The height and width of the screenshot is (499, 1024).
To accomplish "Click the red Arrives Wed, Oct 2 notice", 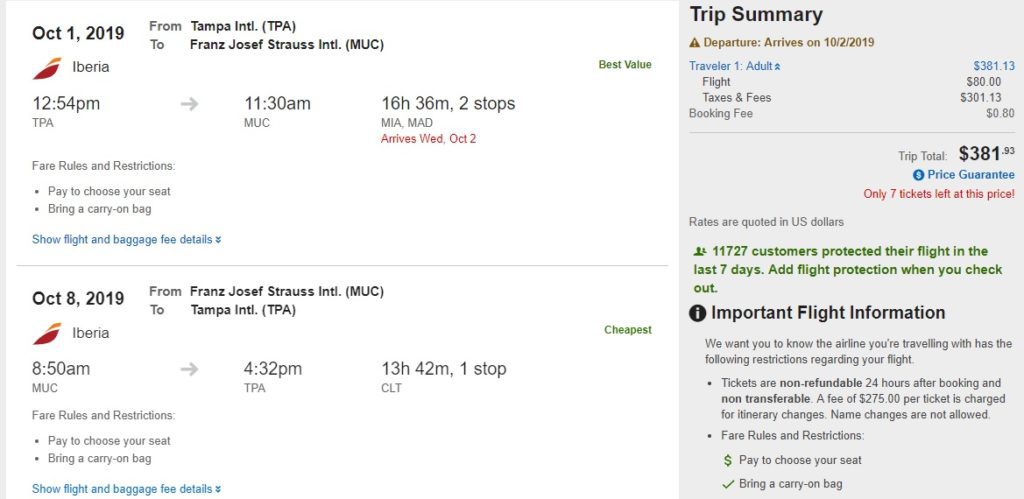I will 428,139.
